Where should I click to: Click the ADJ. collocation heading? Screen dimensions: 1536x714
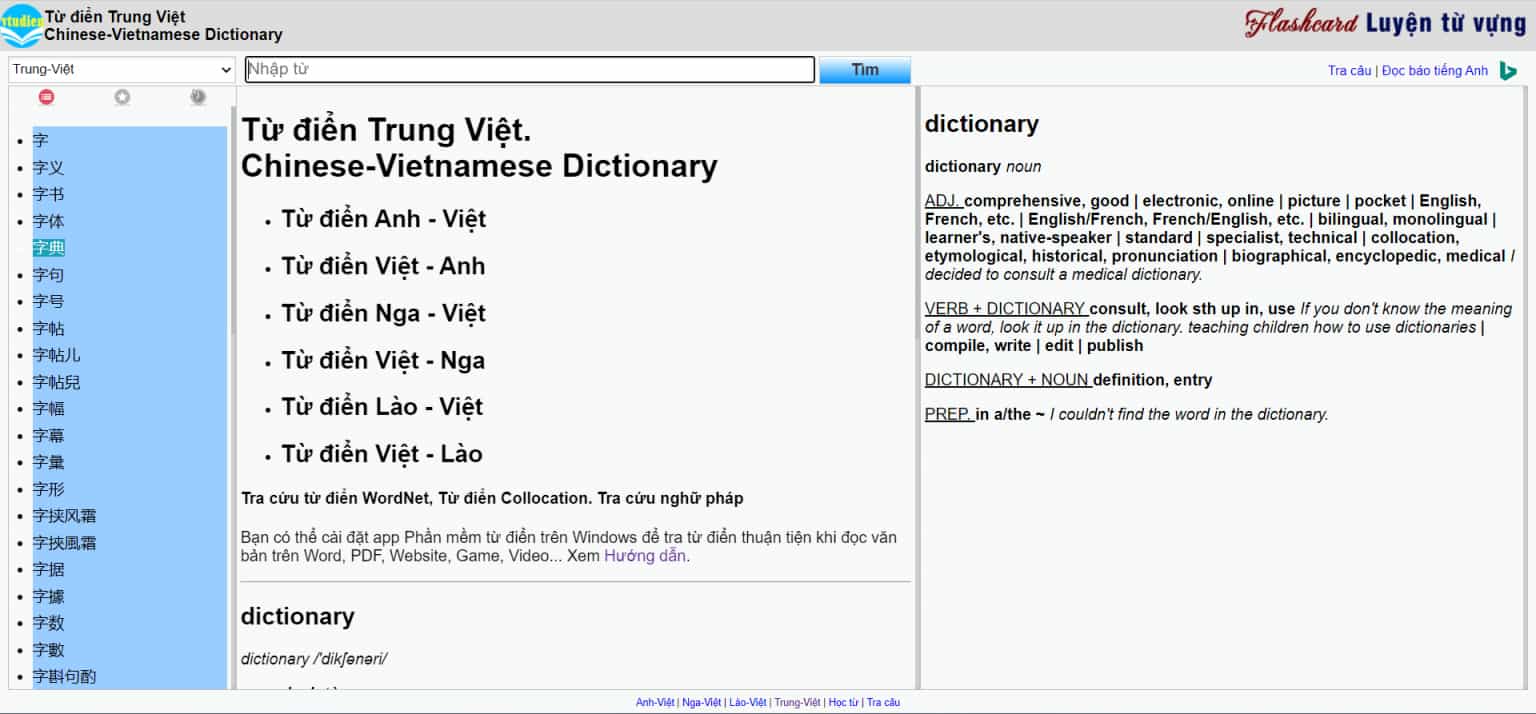[x=943, y=201]
